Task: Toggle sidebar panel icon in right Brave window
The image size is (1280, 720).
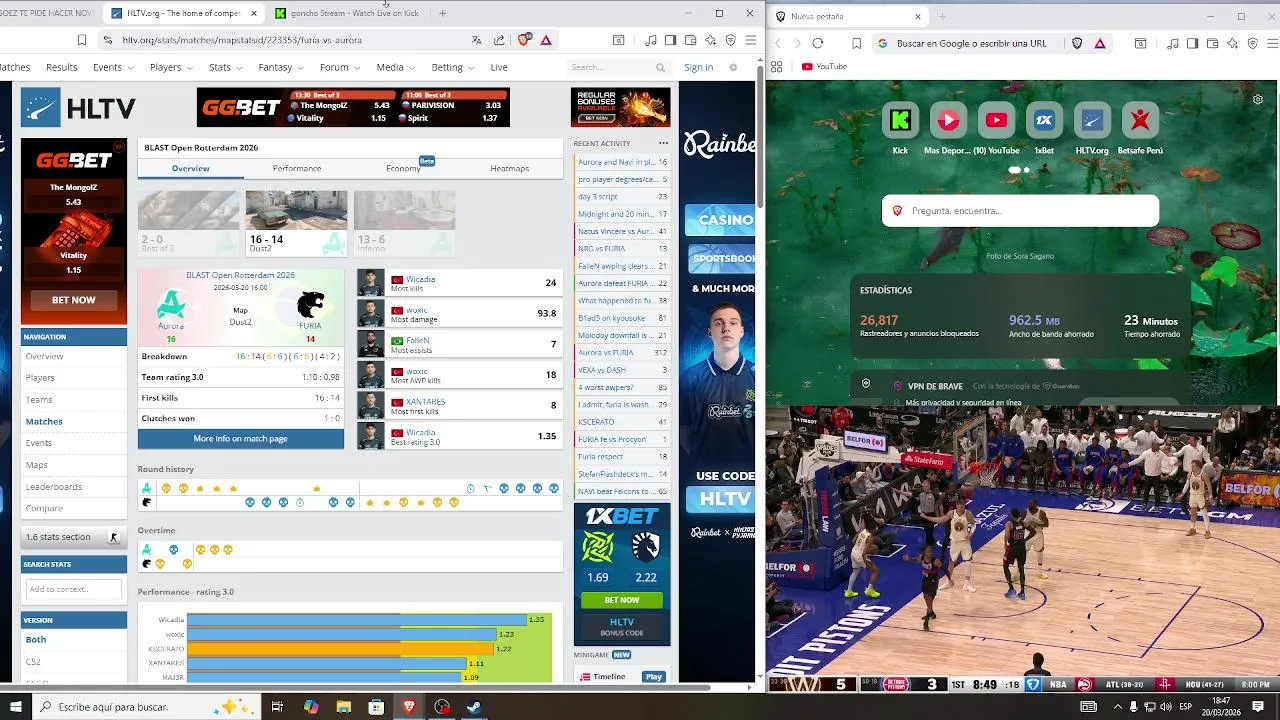Action: [1193, 43]
